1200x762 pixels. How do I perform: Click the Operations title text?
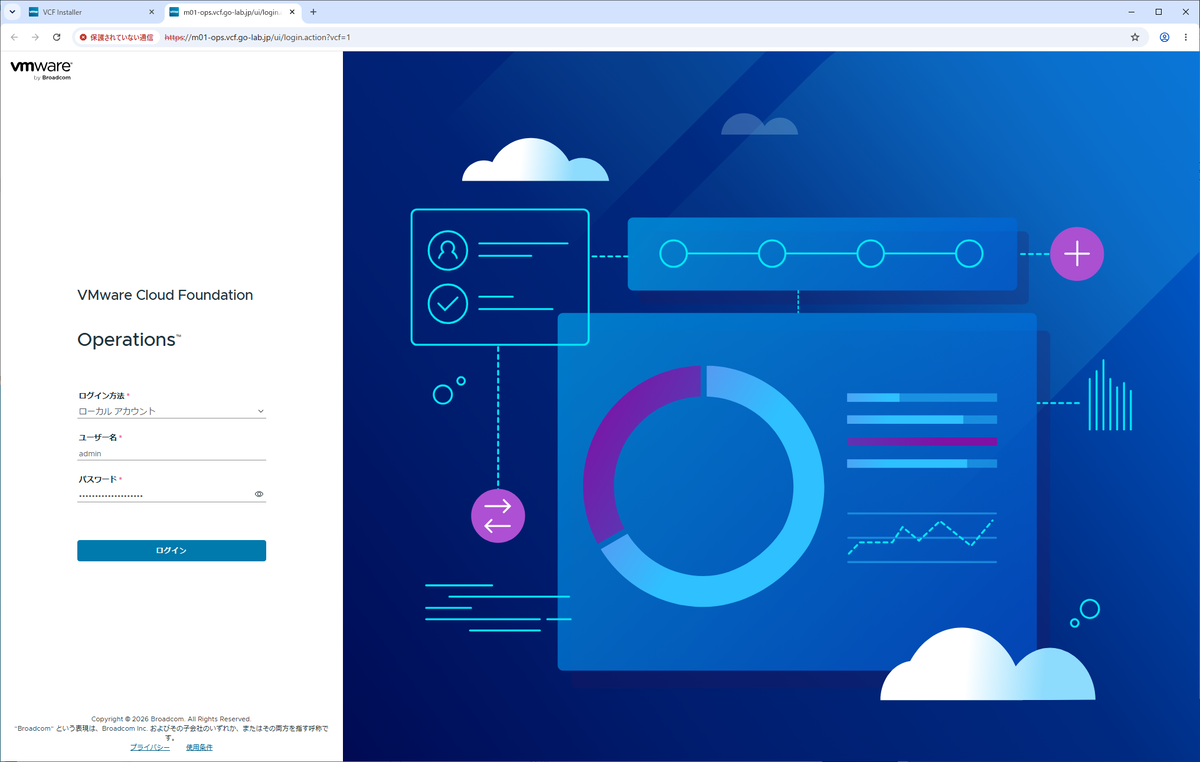coord(129,340)
